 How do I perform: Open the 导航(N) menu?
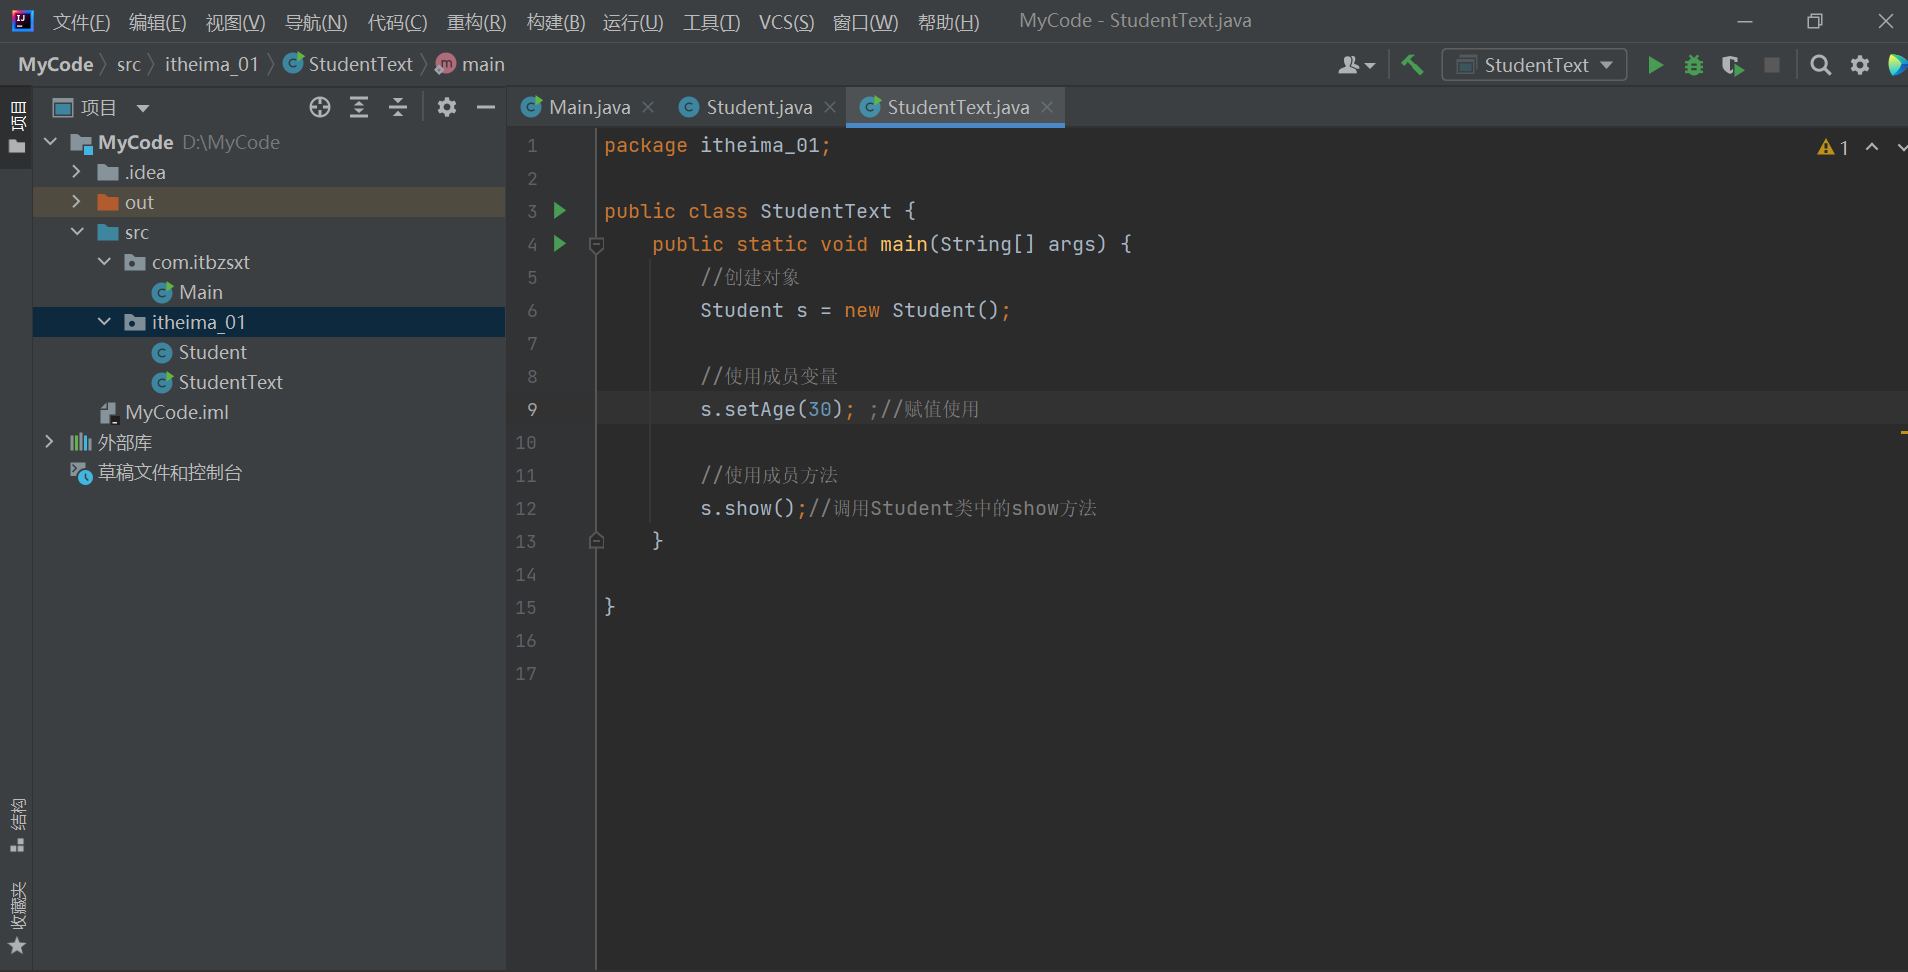click(316, 22)
